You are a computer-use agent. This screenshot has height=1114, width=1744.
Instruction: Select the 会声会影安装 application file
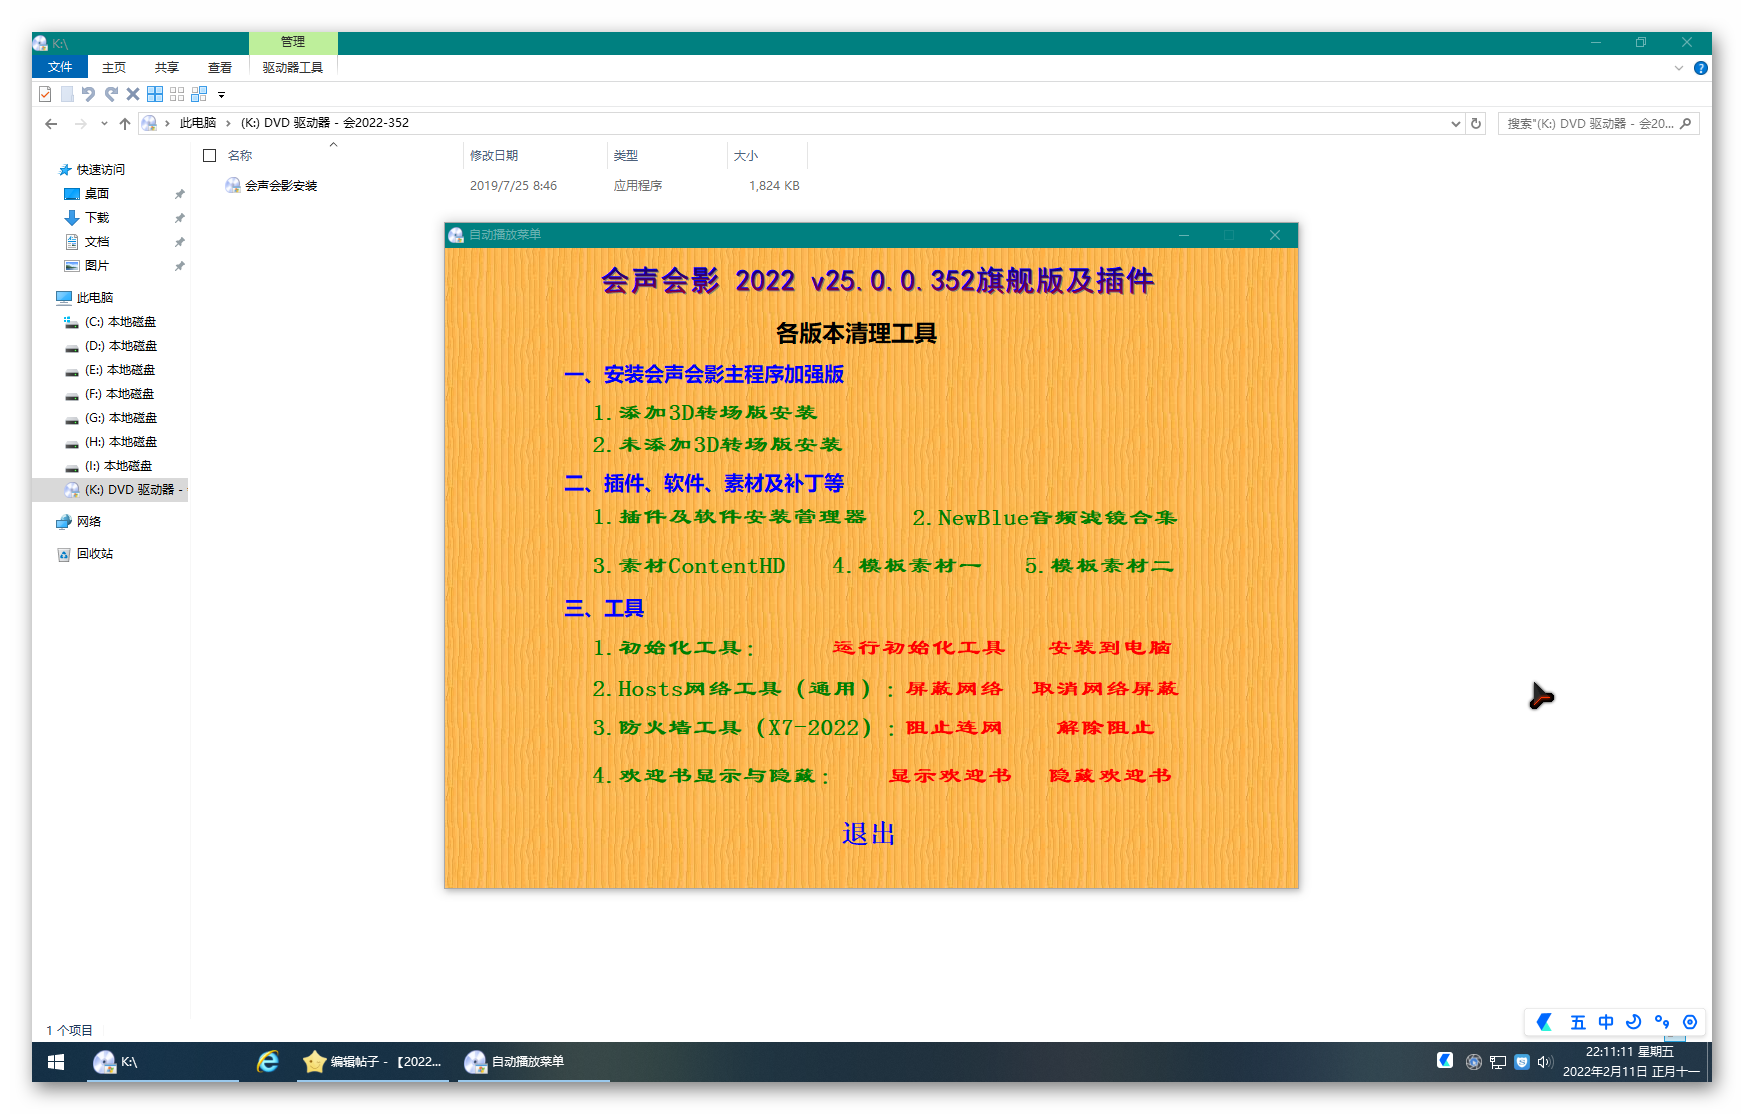(x=281, y=185)
